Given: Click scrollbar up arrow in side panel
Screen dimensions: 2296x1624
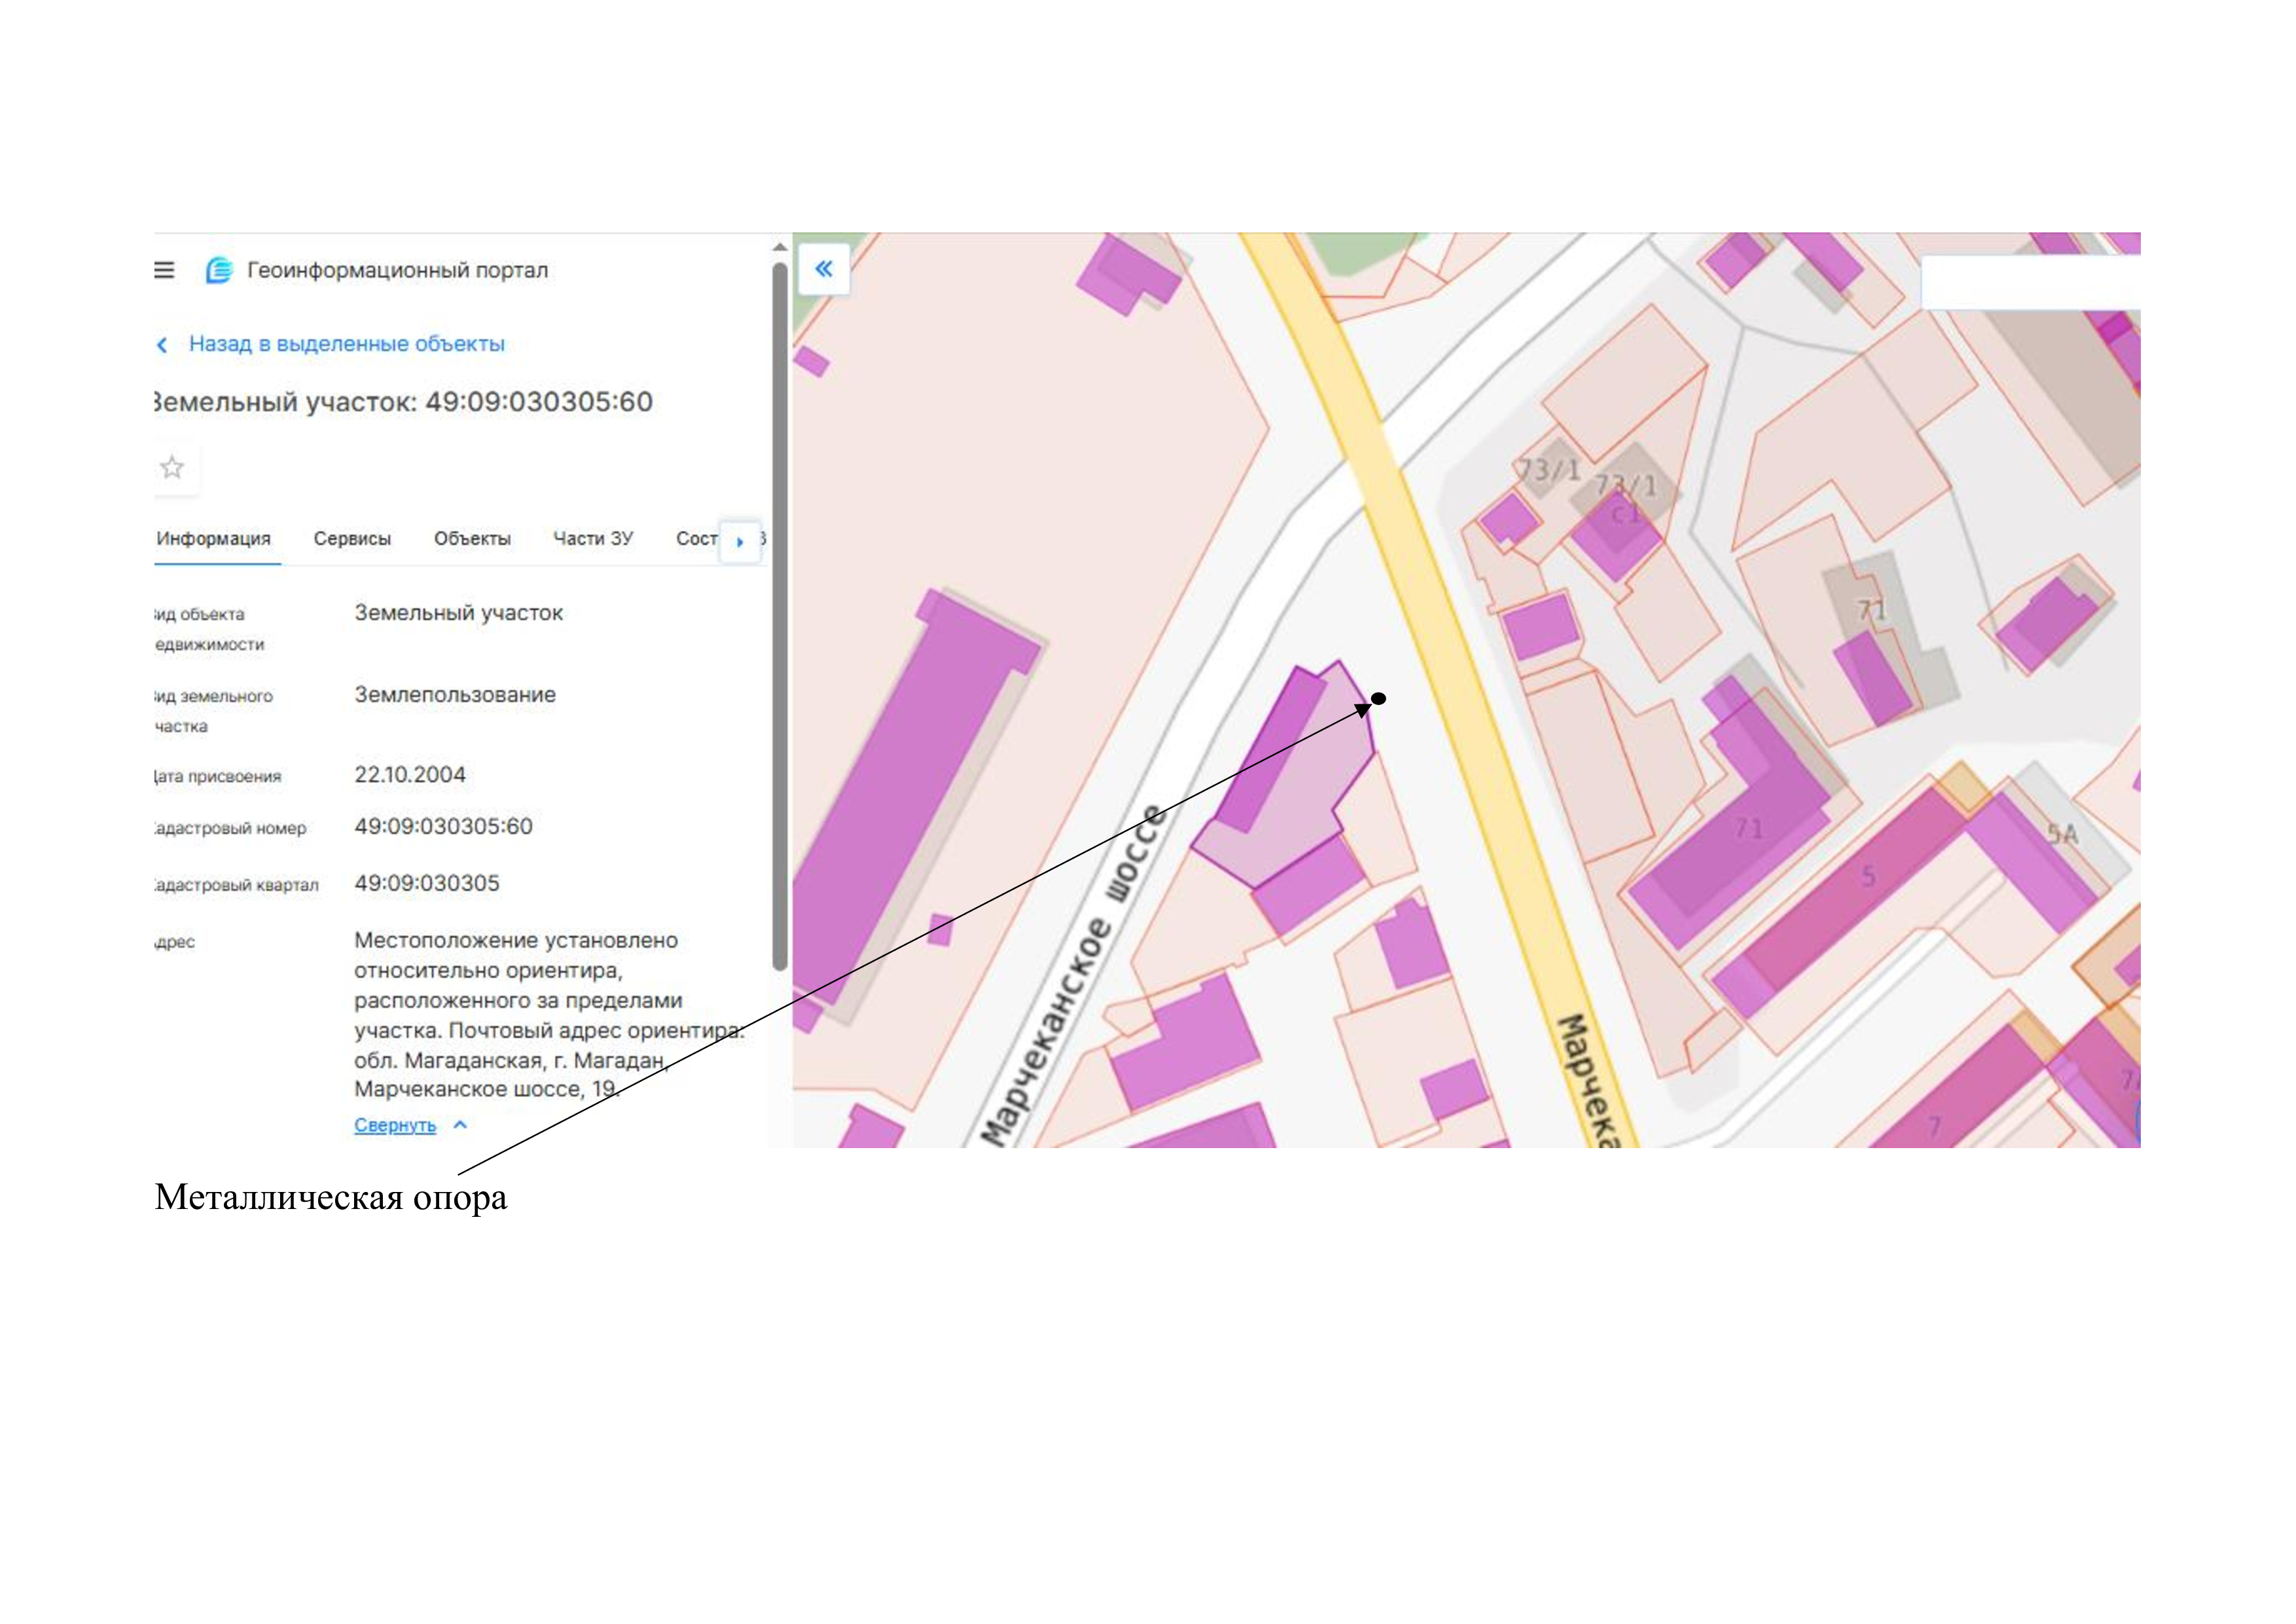Looking at the screenshot, I should point(779,247).
